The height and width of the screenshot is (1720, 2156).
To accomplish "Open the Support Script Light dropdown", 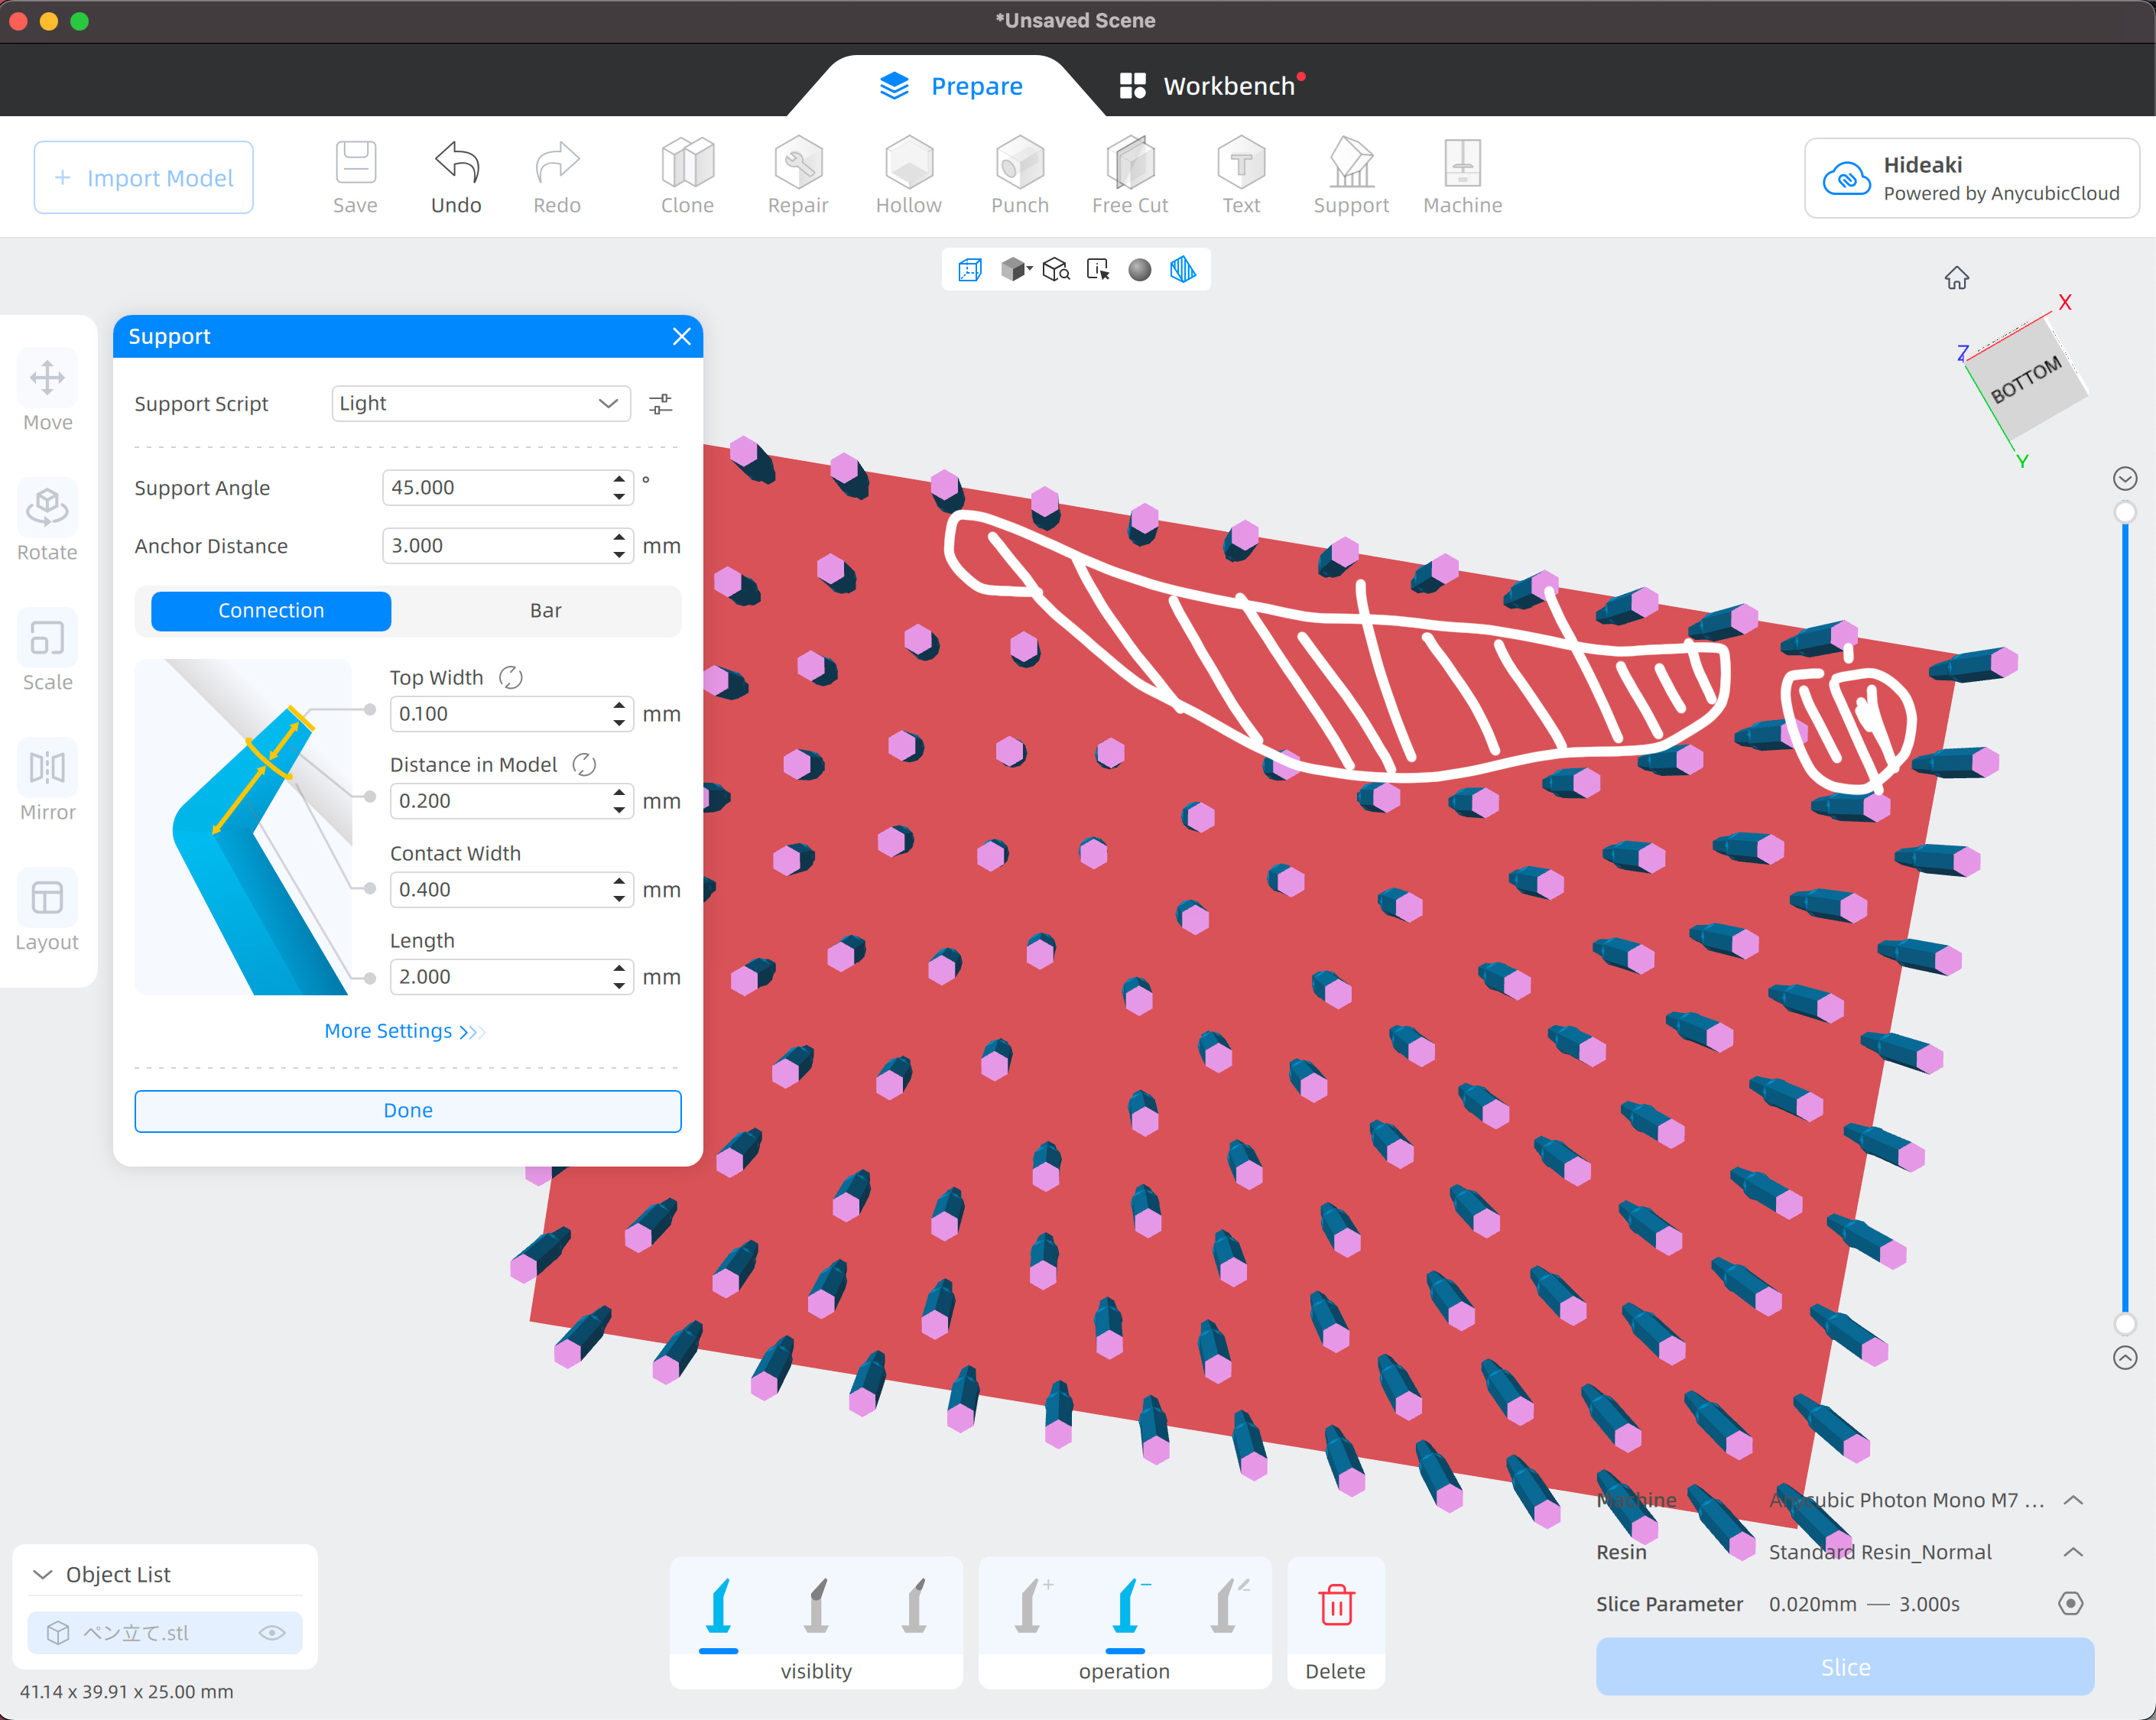I will [x=480, y=404].
